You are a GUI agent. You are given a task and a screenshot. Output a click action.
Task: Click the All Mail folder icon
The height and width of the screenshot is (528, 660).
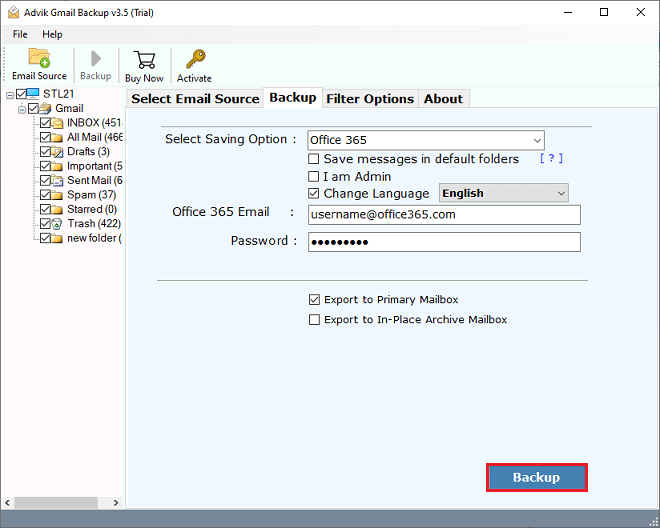tap(57, 137)
